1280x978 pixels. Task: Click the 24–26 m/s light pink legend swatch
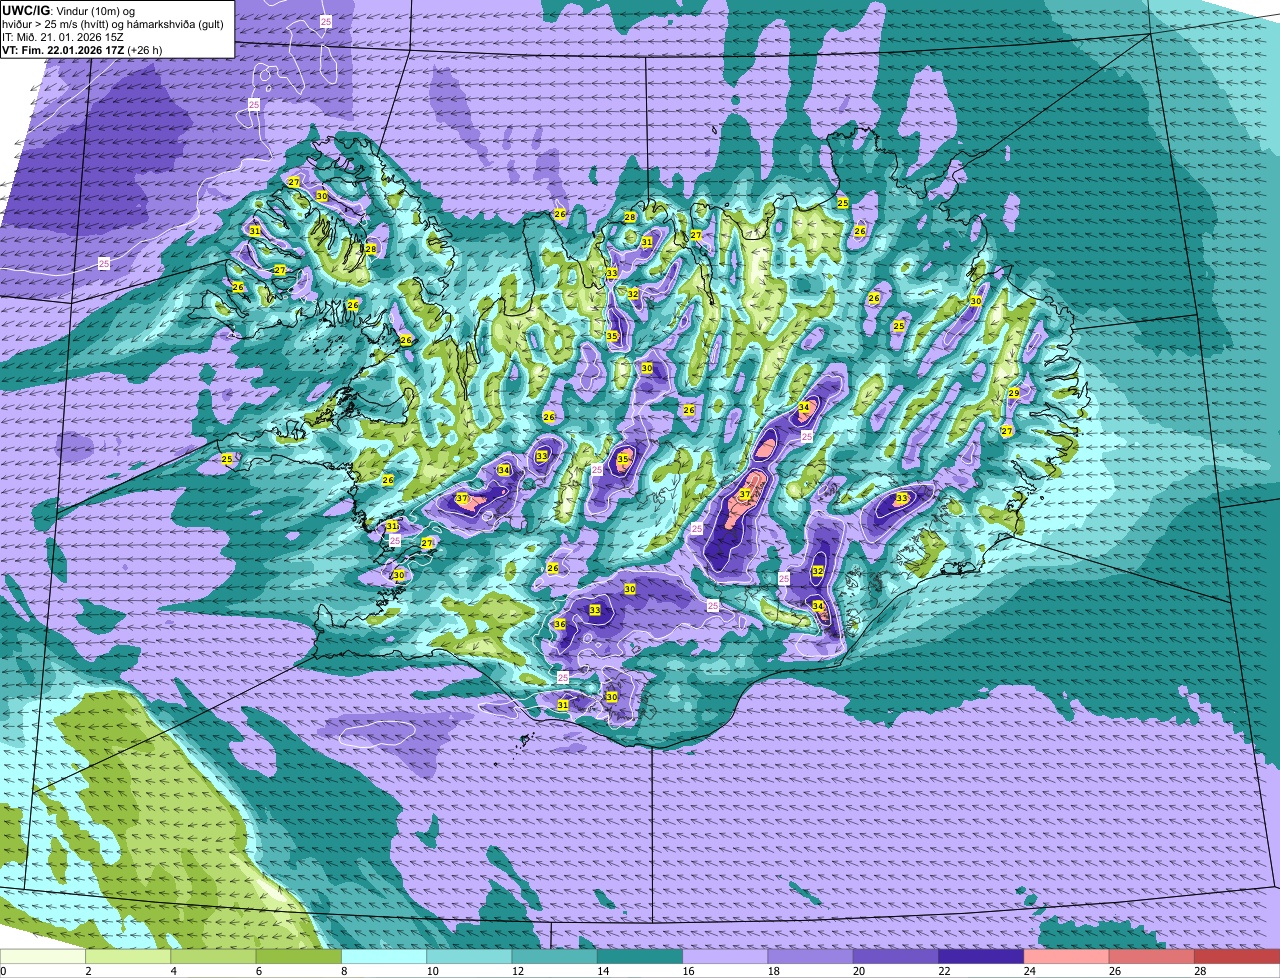pyautogui.click(x=1066, y=957)
